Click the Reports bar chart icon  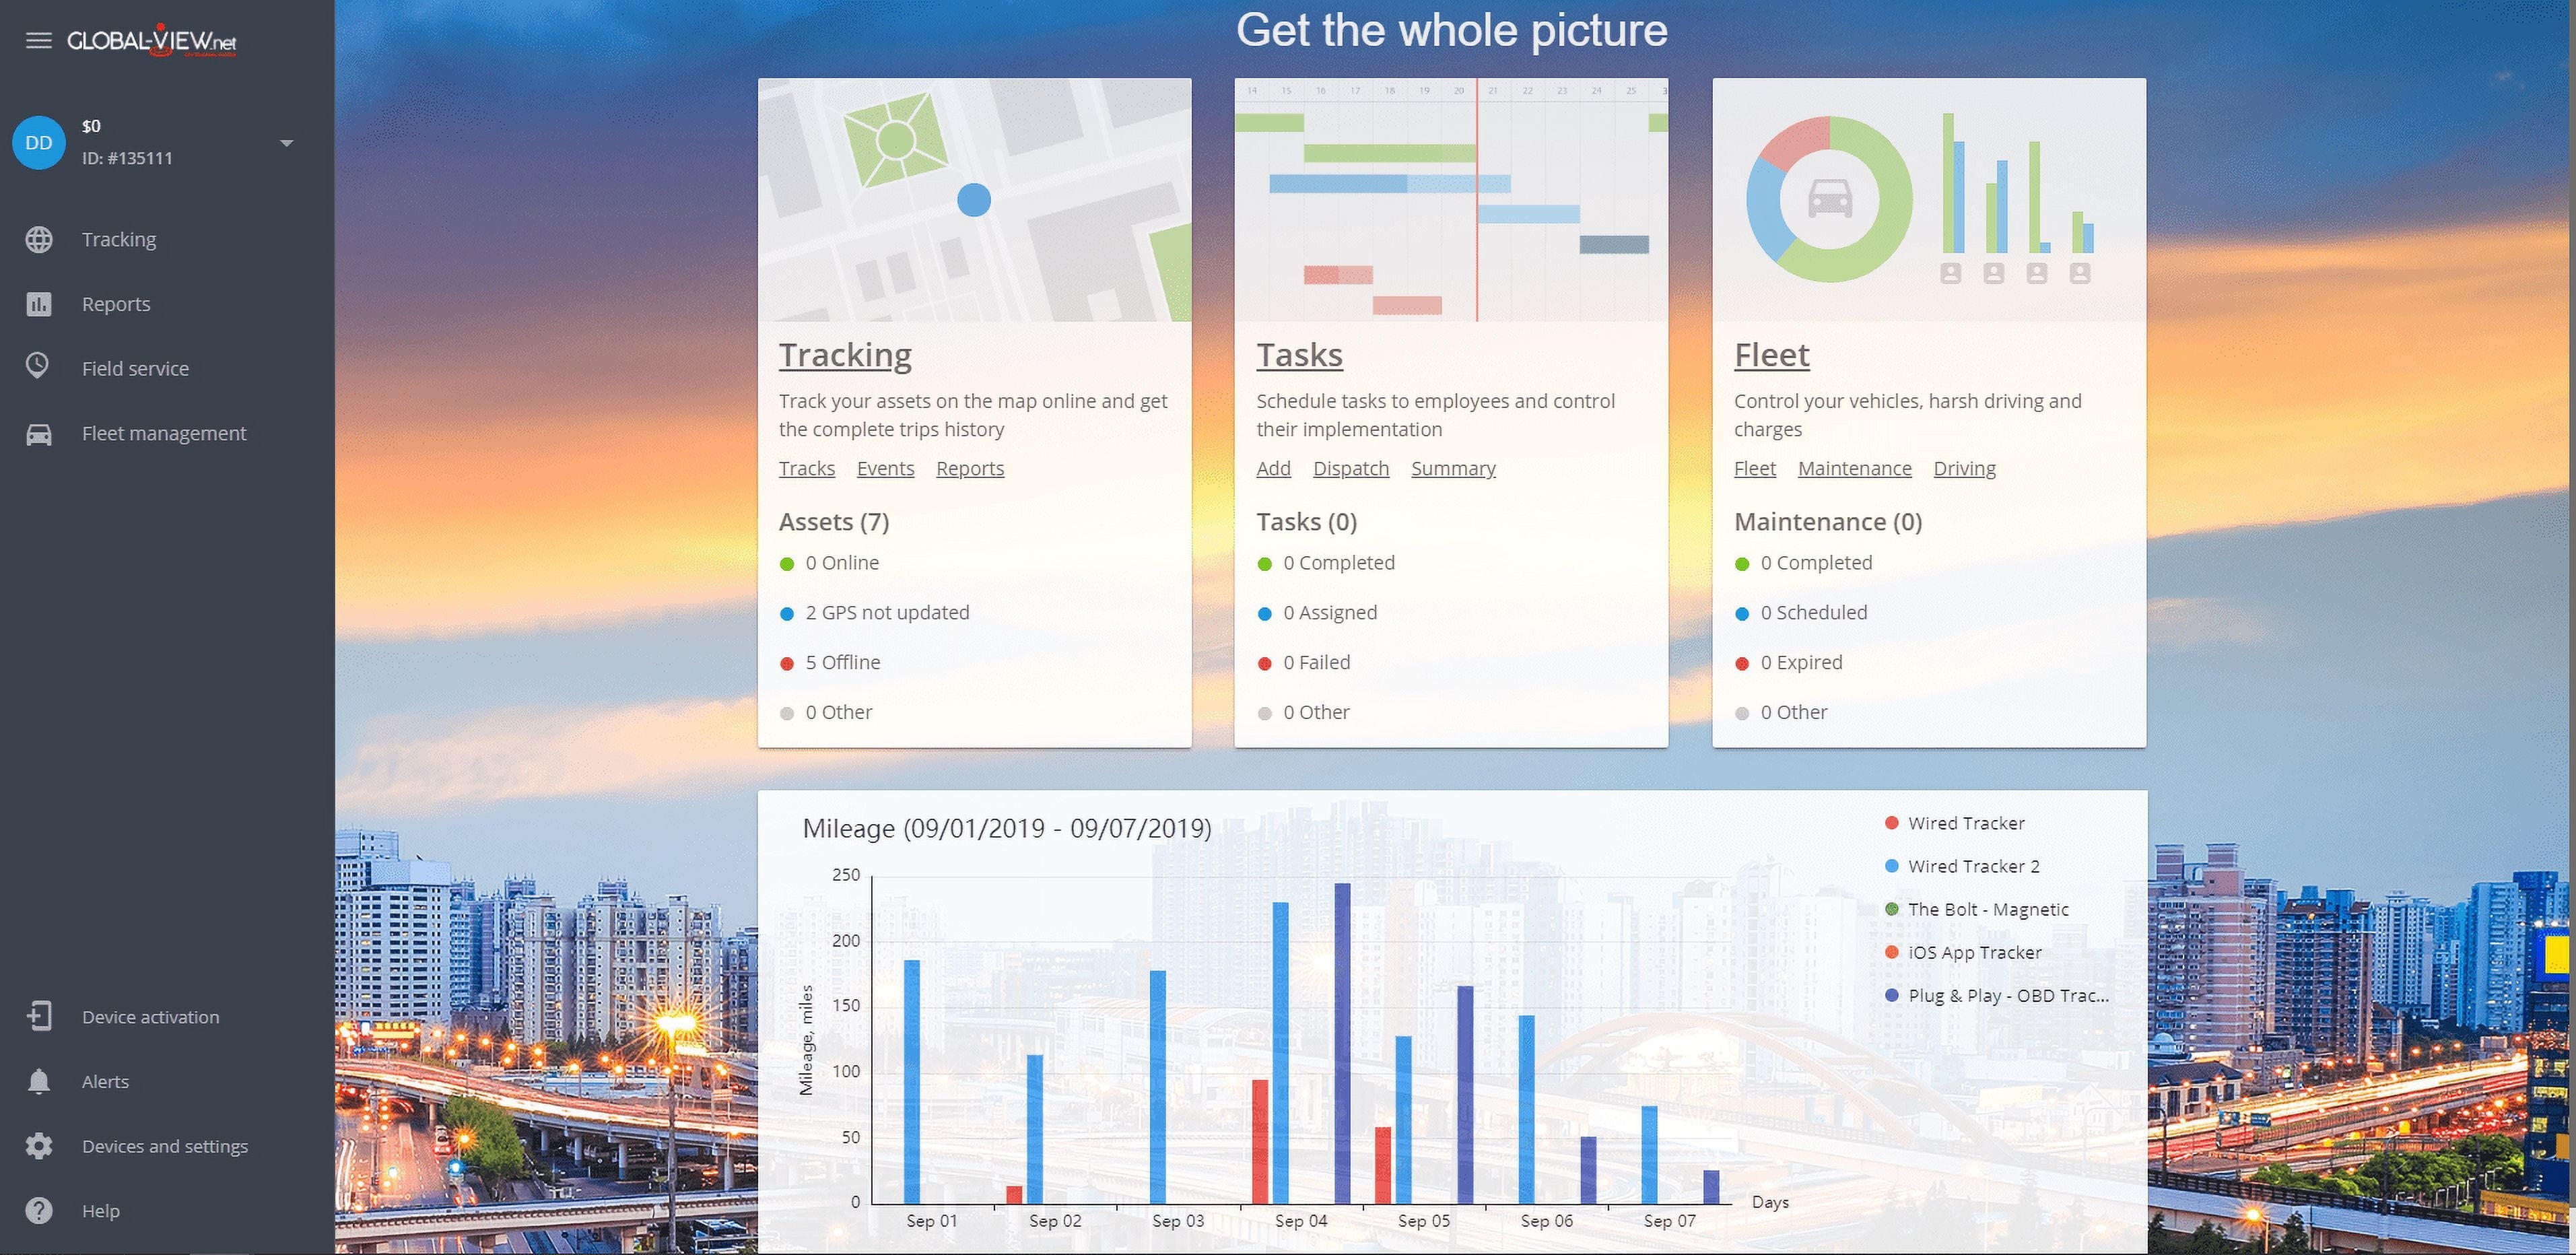pyautogui.click(x=39, y=304)
